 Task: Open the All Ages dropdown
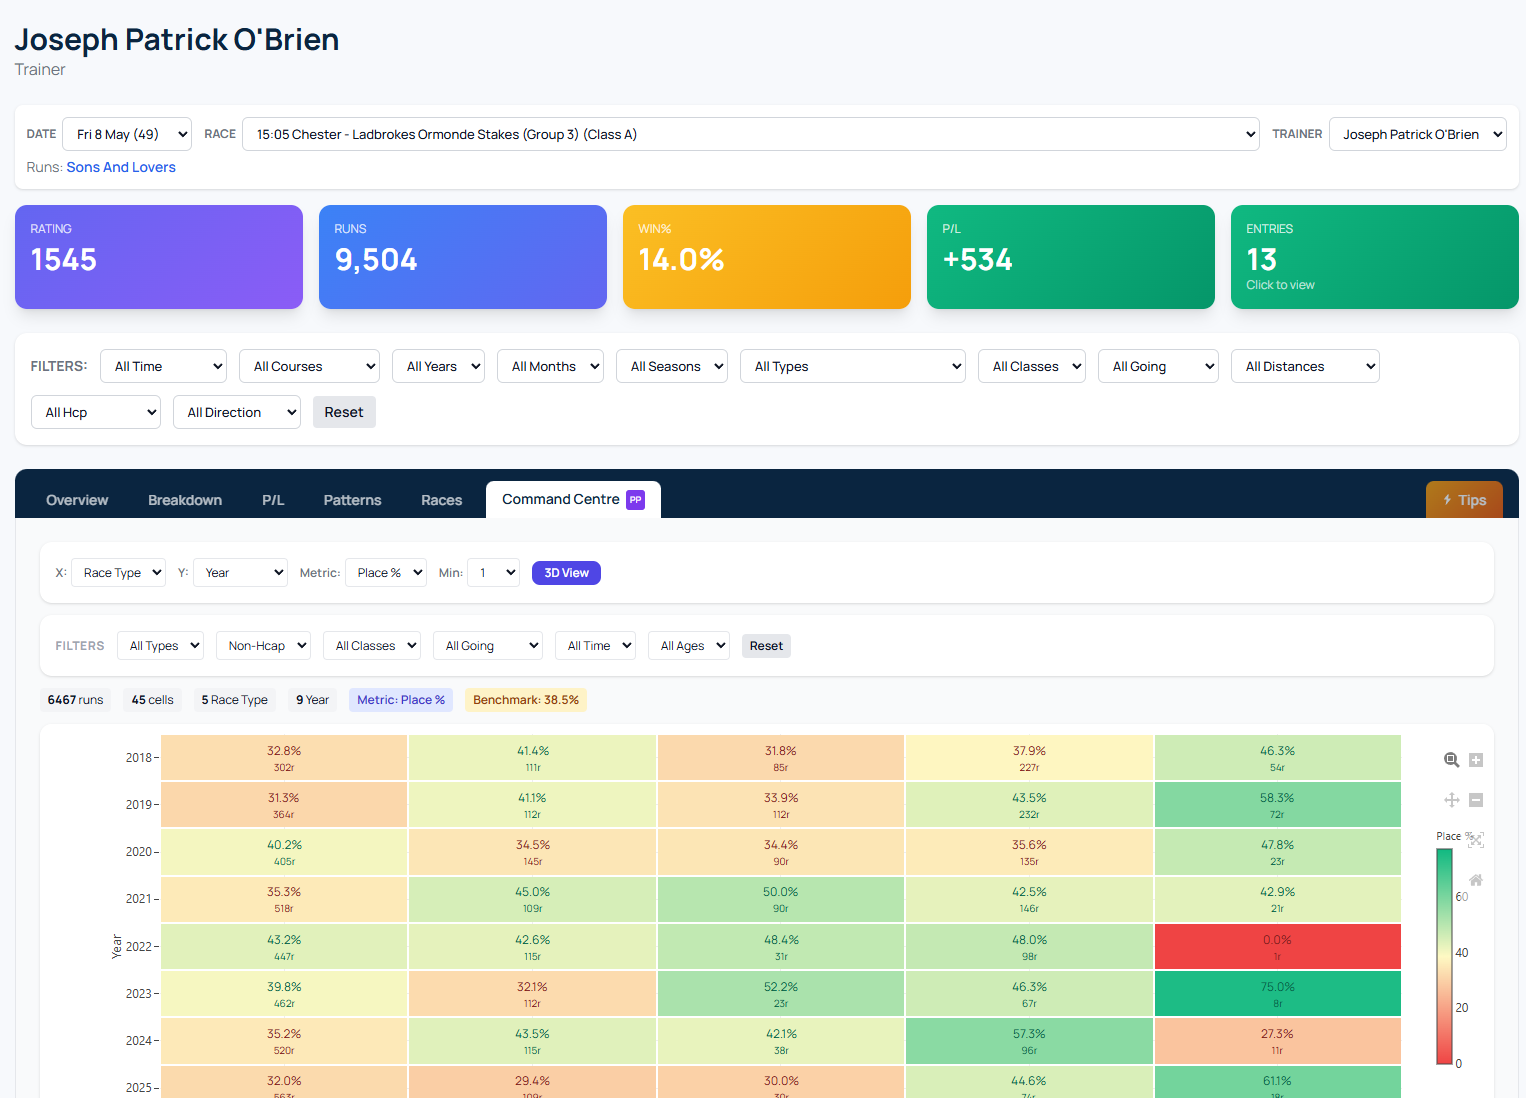pyautogui.click(x=689, y=646)
